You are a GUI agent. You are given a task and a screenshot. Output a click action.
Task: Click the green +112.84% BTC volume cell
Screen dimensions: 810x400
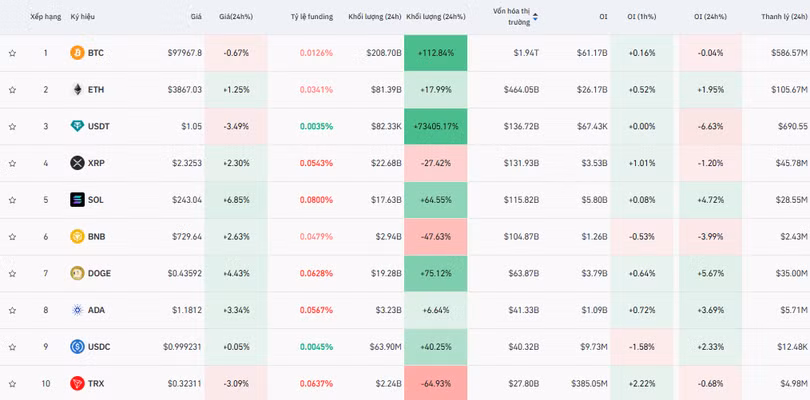pyautogui.click(x=435, y=53)
